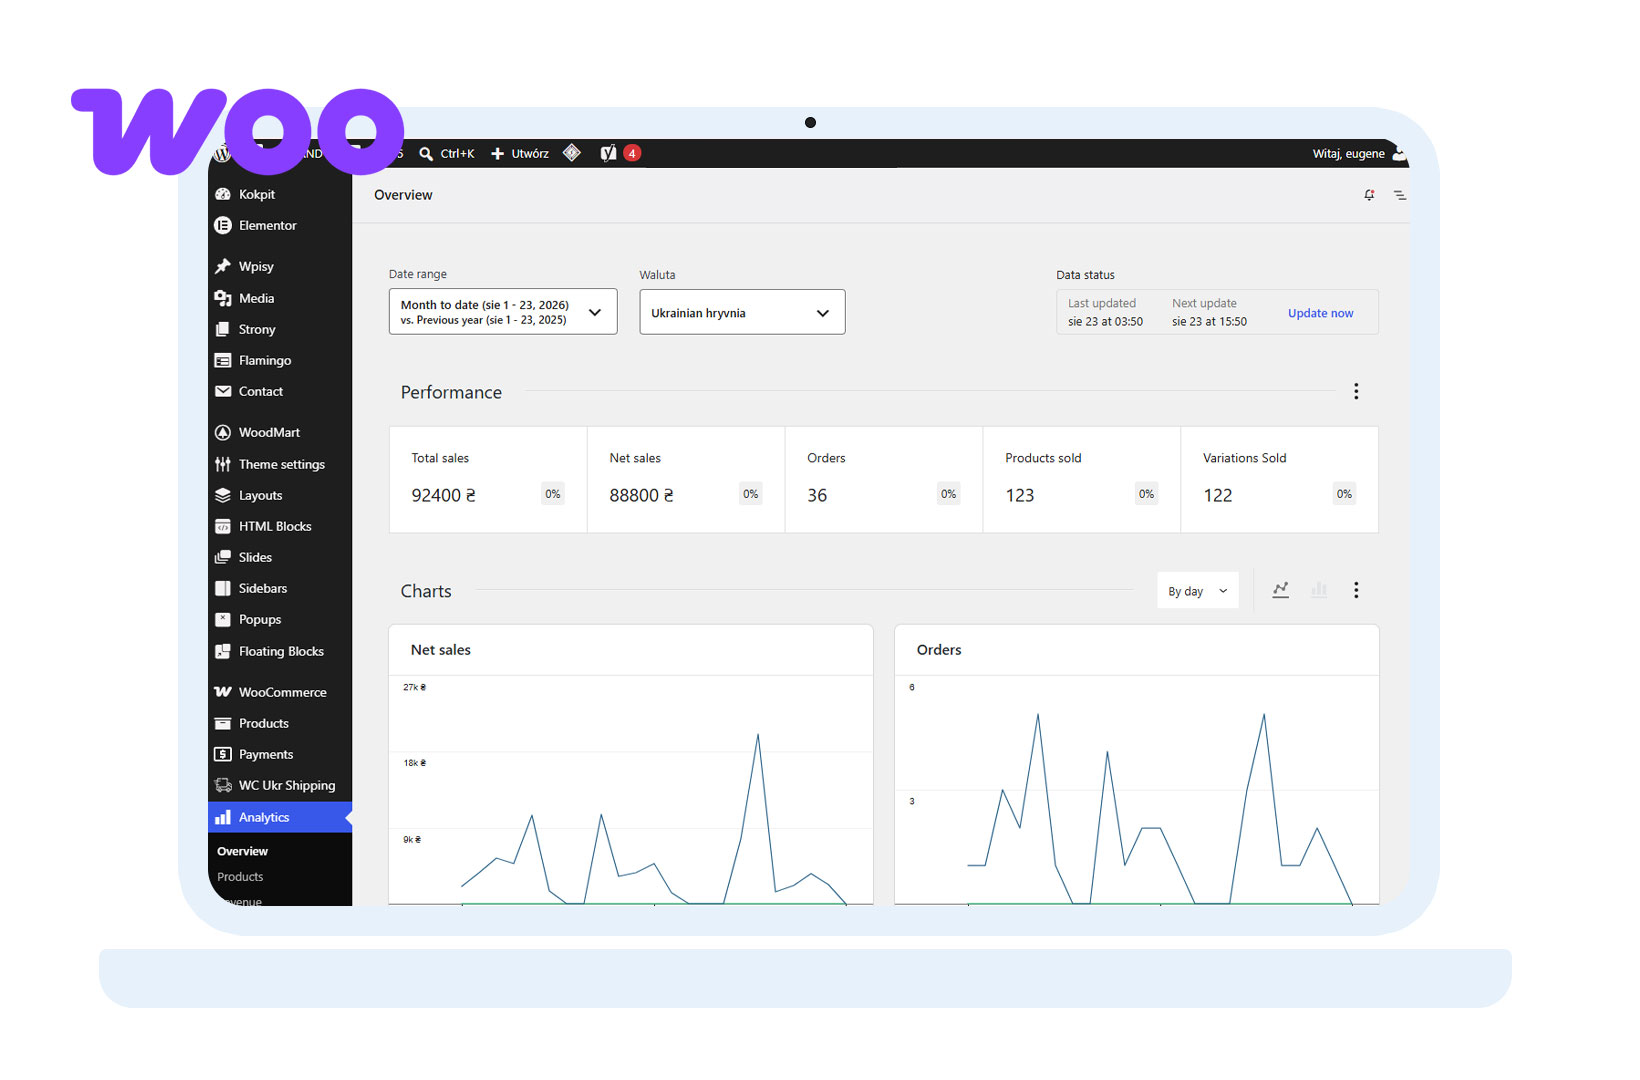
Task: Open the Waluta currency dropdown
Action: click(x=742, y=312)
